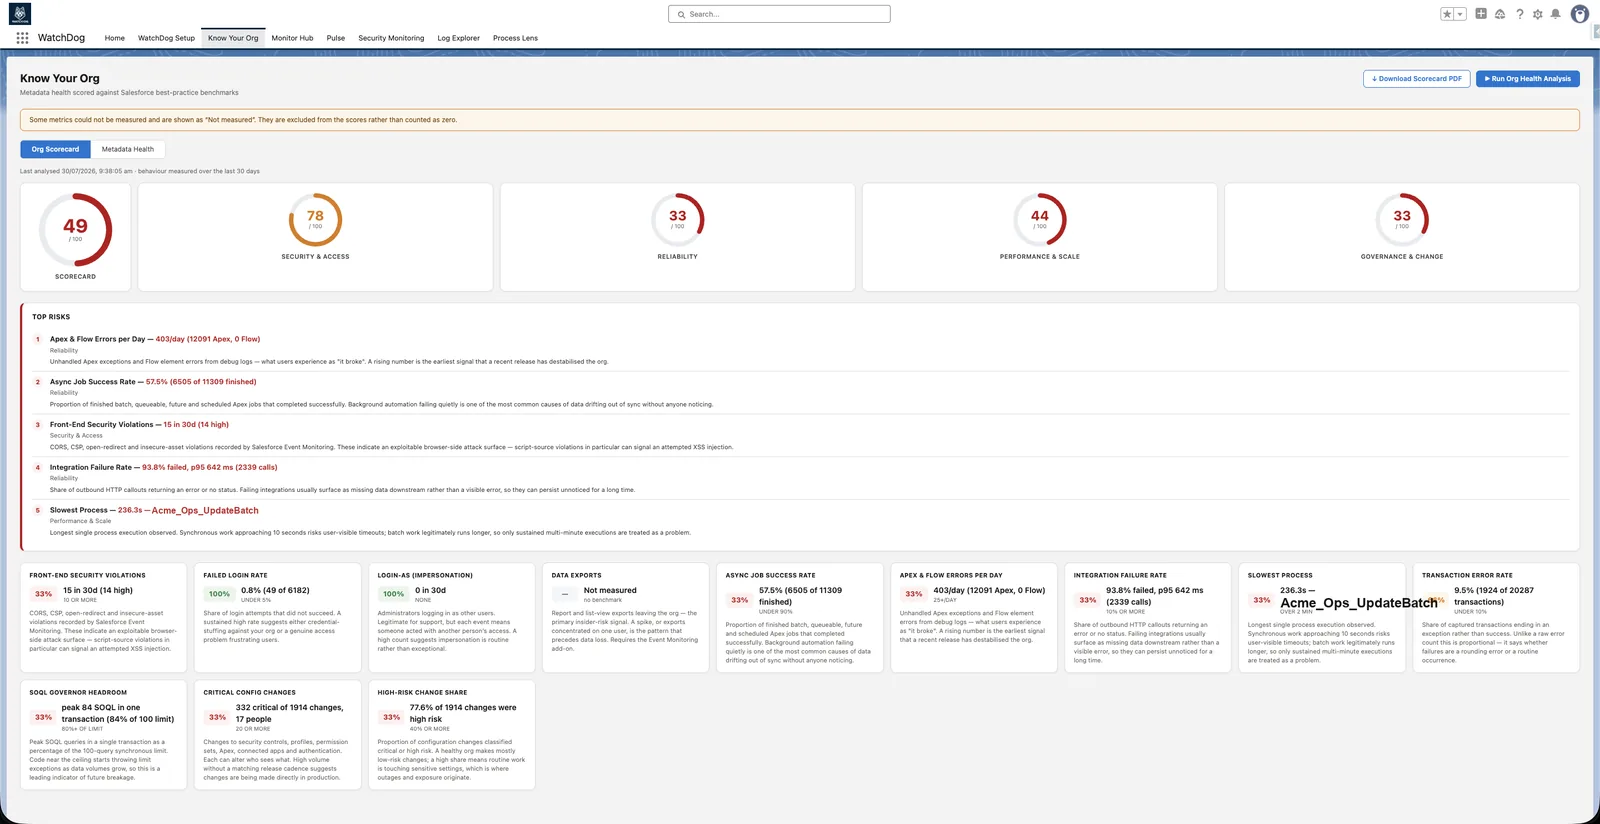Click the 'TRANSACTION ERROR RATE' card title
This screenshot has width=1600, height=824.
pos(1467,576)
